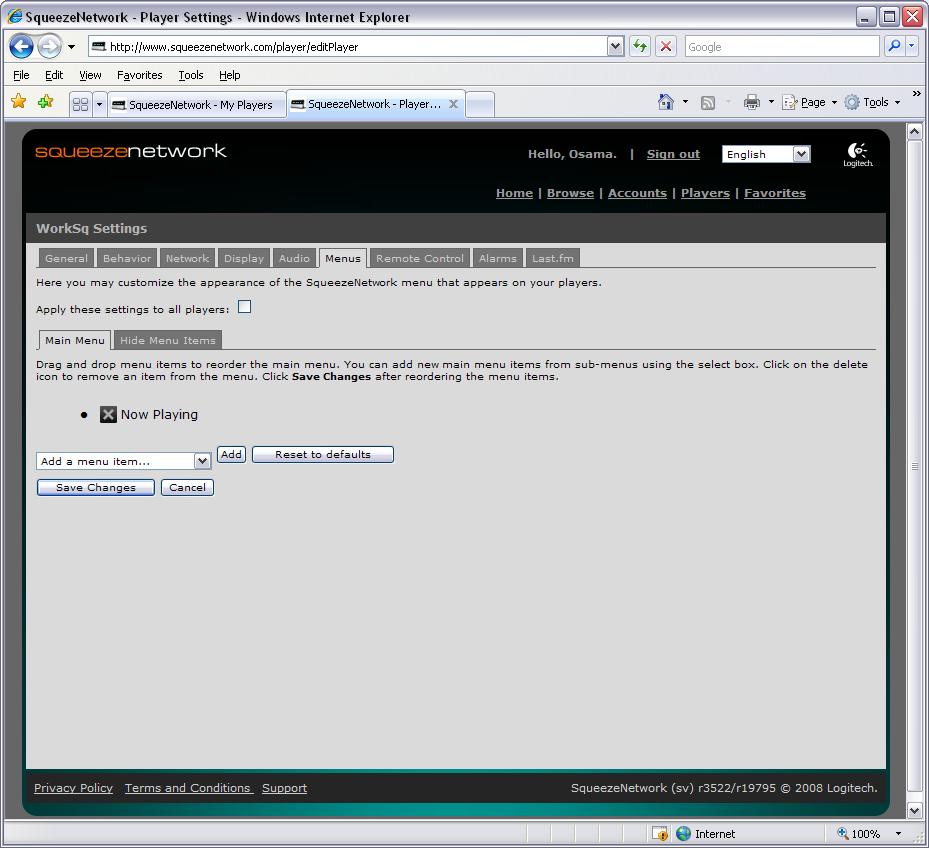Click the Stop loading icon
The image size is (929, 848).
pos(666,47)
